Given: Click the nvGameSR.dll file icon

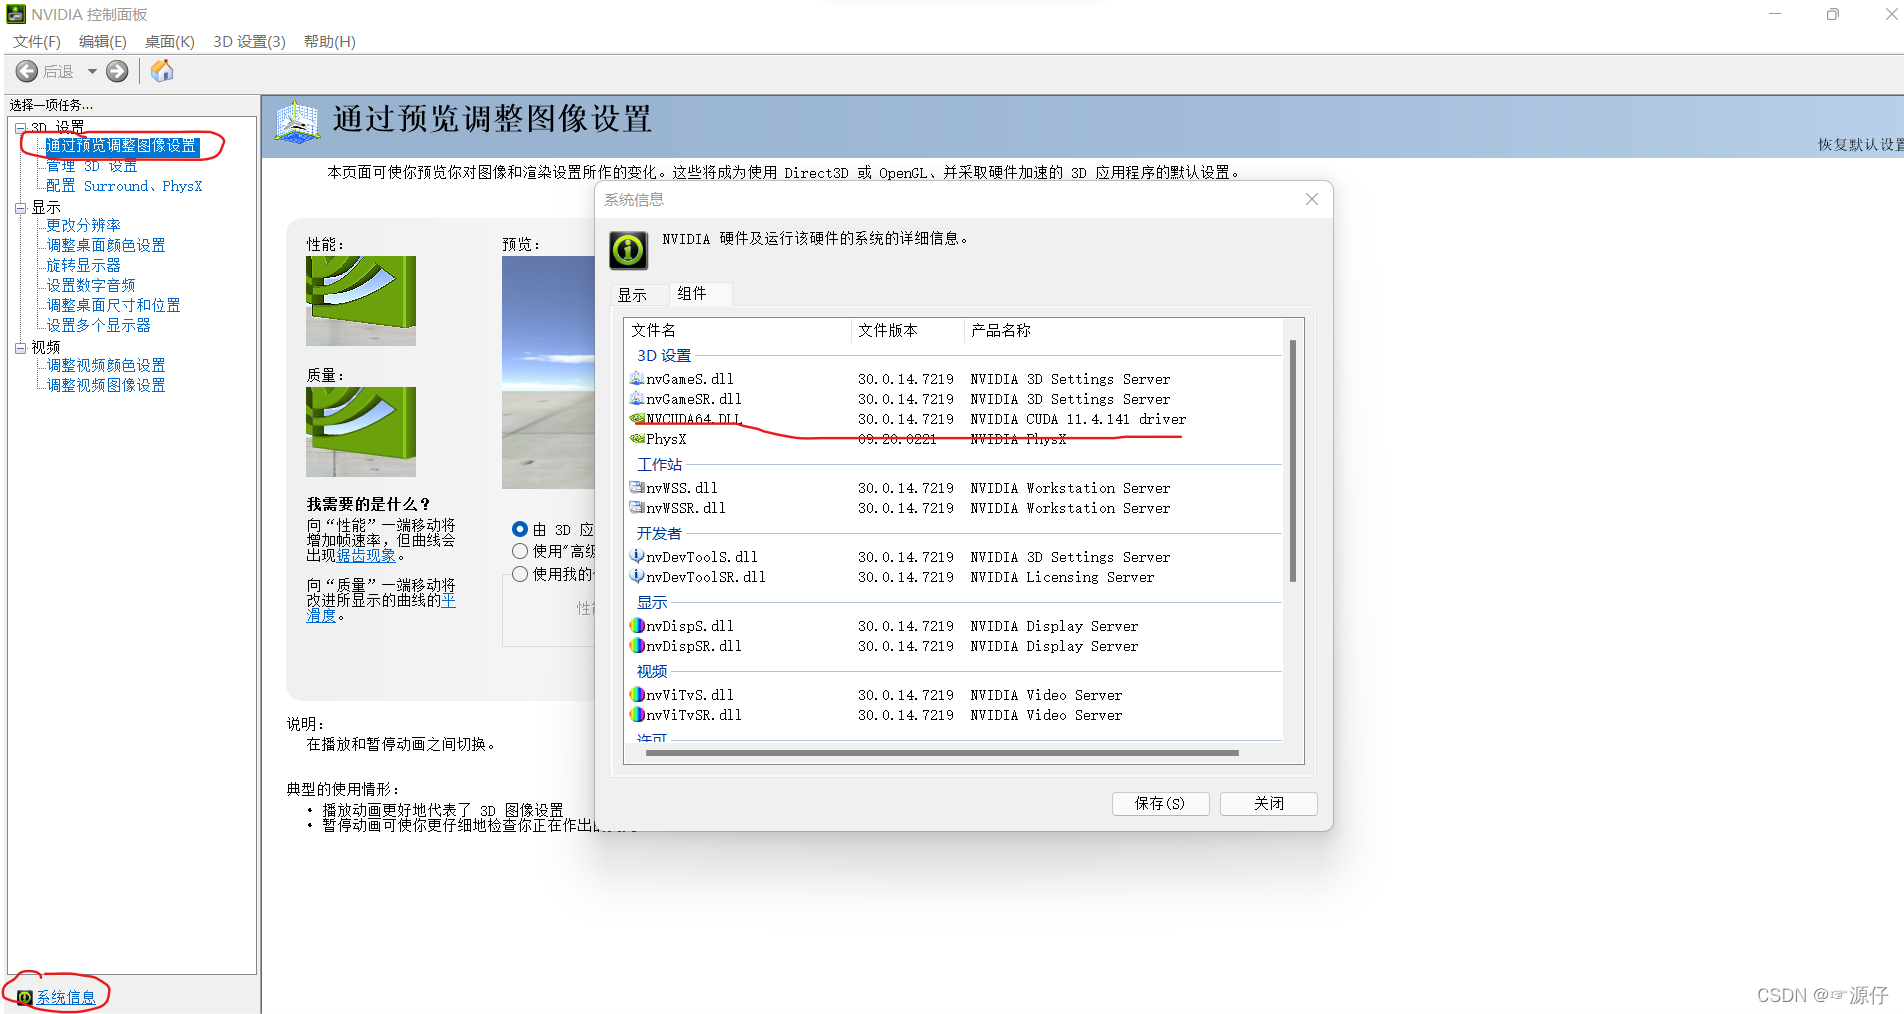Looking at the screenshot, I should (637, 399).
